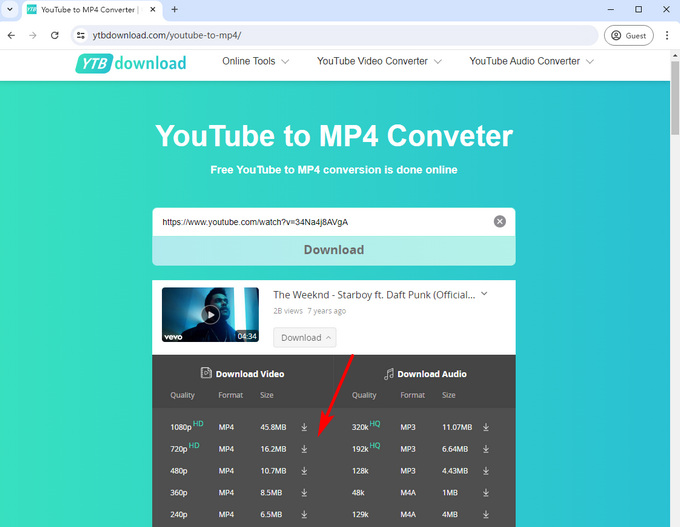Image resolution: width=680 pixels, height=527 pixels.
Task: Download the 240p MP4 video
Action: (x=304, y=514)
